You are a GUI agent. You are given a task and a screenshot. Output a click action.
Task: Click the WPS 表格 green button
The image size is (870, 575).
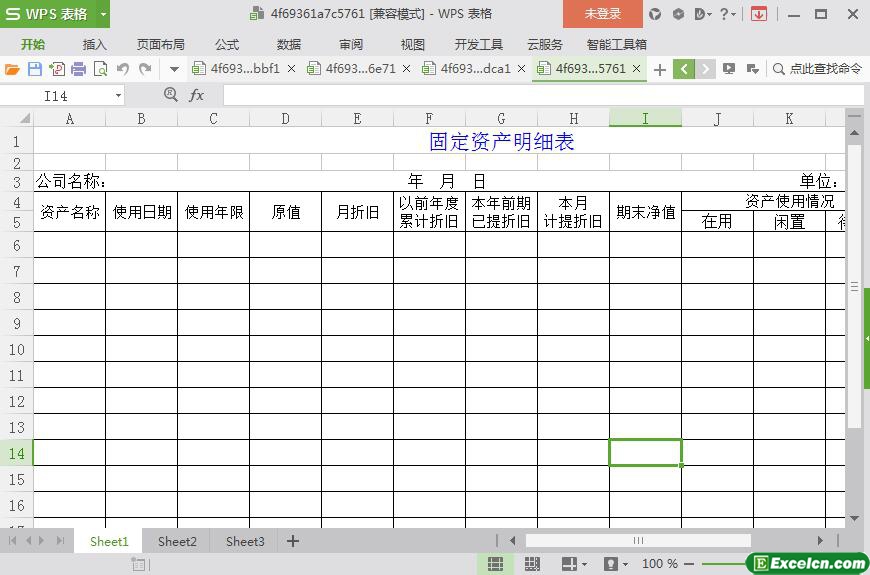(x=48, y=14)
